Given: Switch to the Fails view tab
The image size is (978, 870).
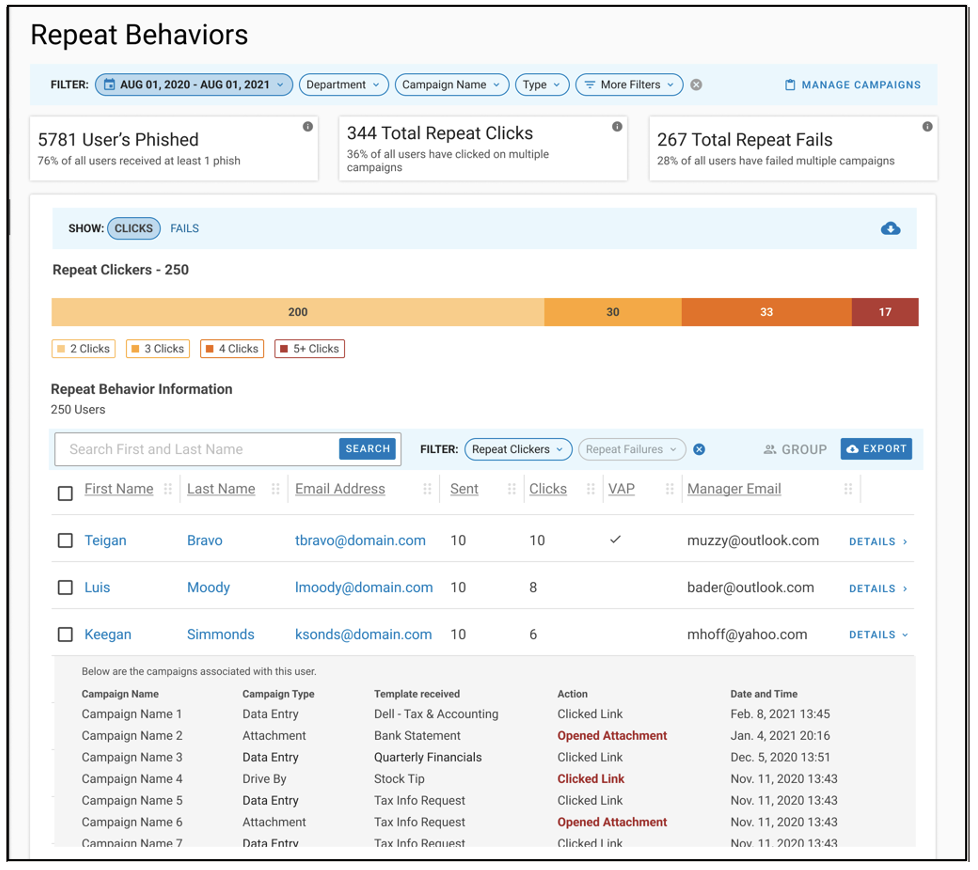Looking at the screenshot, I should (x=185, y=228).
